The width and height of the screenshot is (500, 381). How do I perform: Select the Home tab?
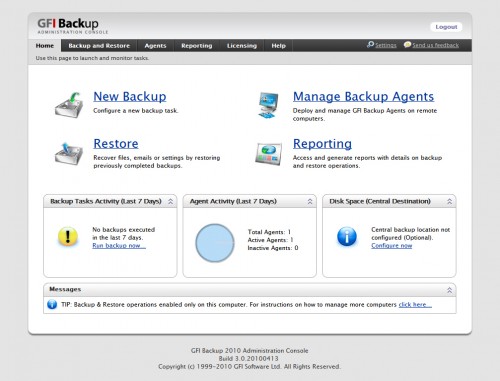pyautogui.click(x=45, y=46)
